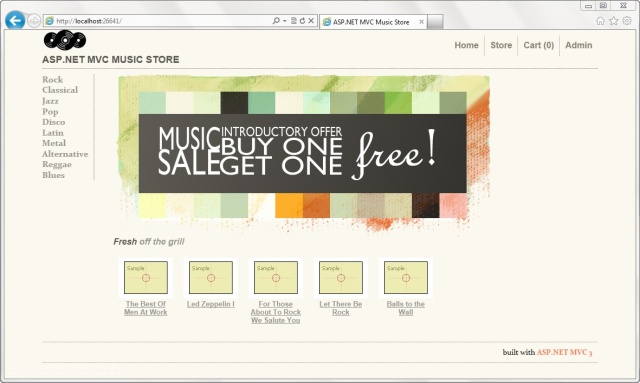This screenshot has width=640, height=383.
Task: Open a new blank browser tab
Action: coord(435,22)
